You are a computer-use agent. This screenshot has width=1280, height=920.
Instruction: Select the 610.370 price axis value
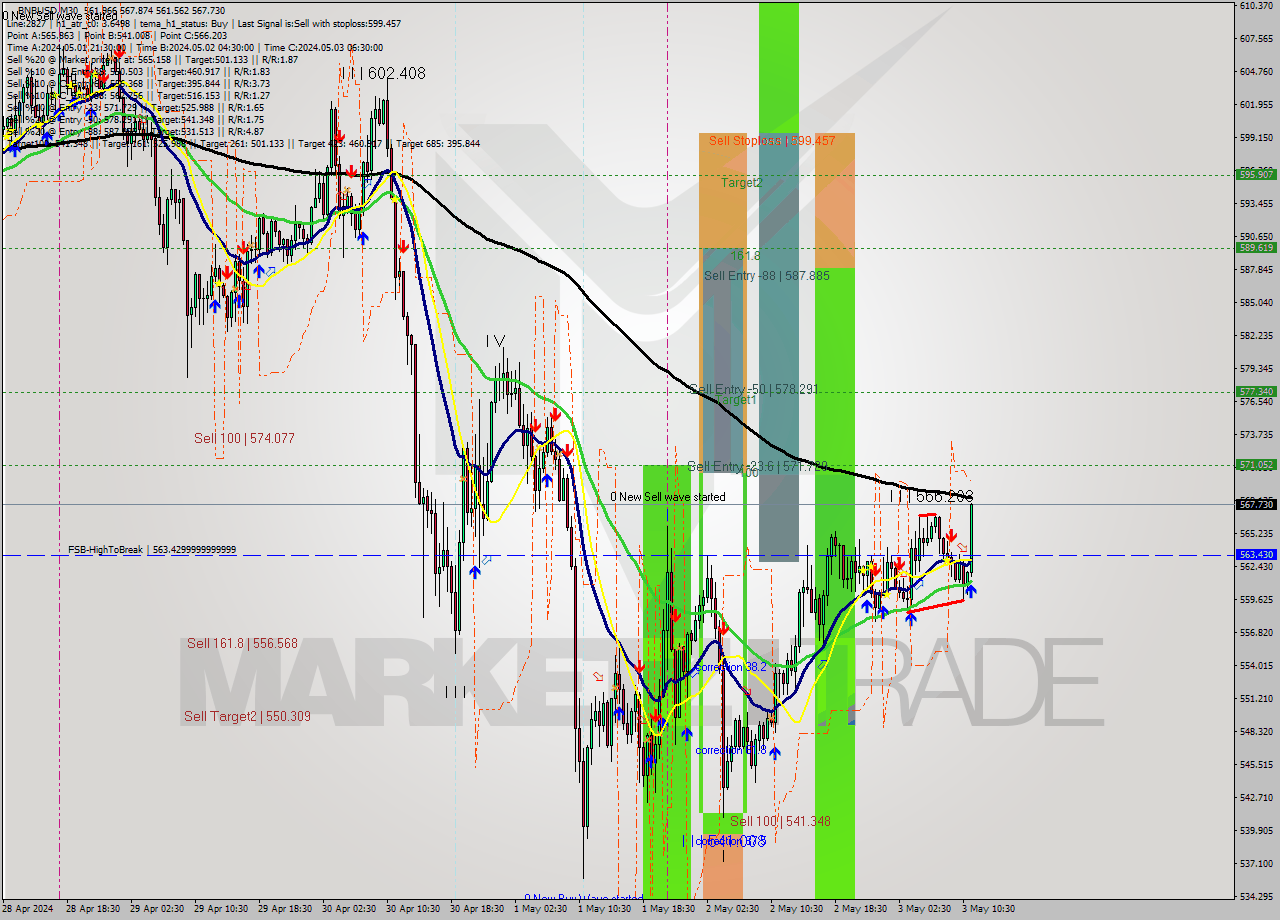(x=1256, y=6)
